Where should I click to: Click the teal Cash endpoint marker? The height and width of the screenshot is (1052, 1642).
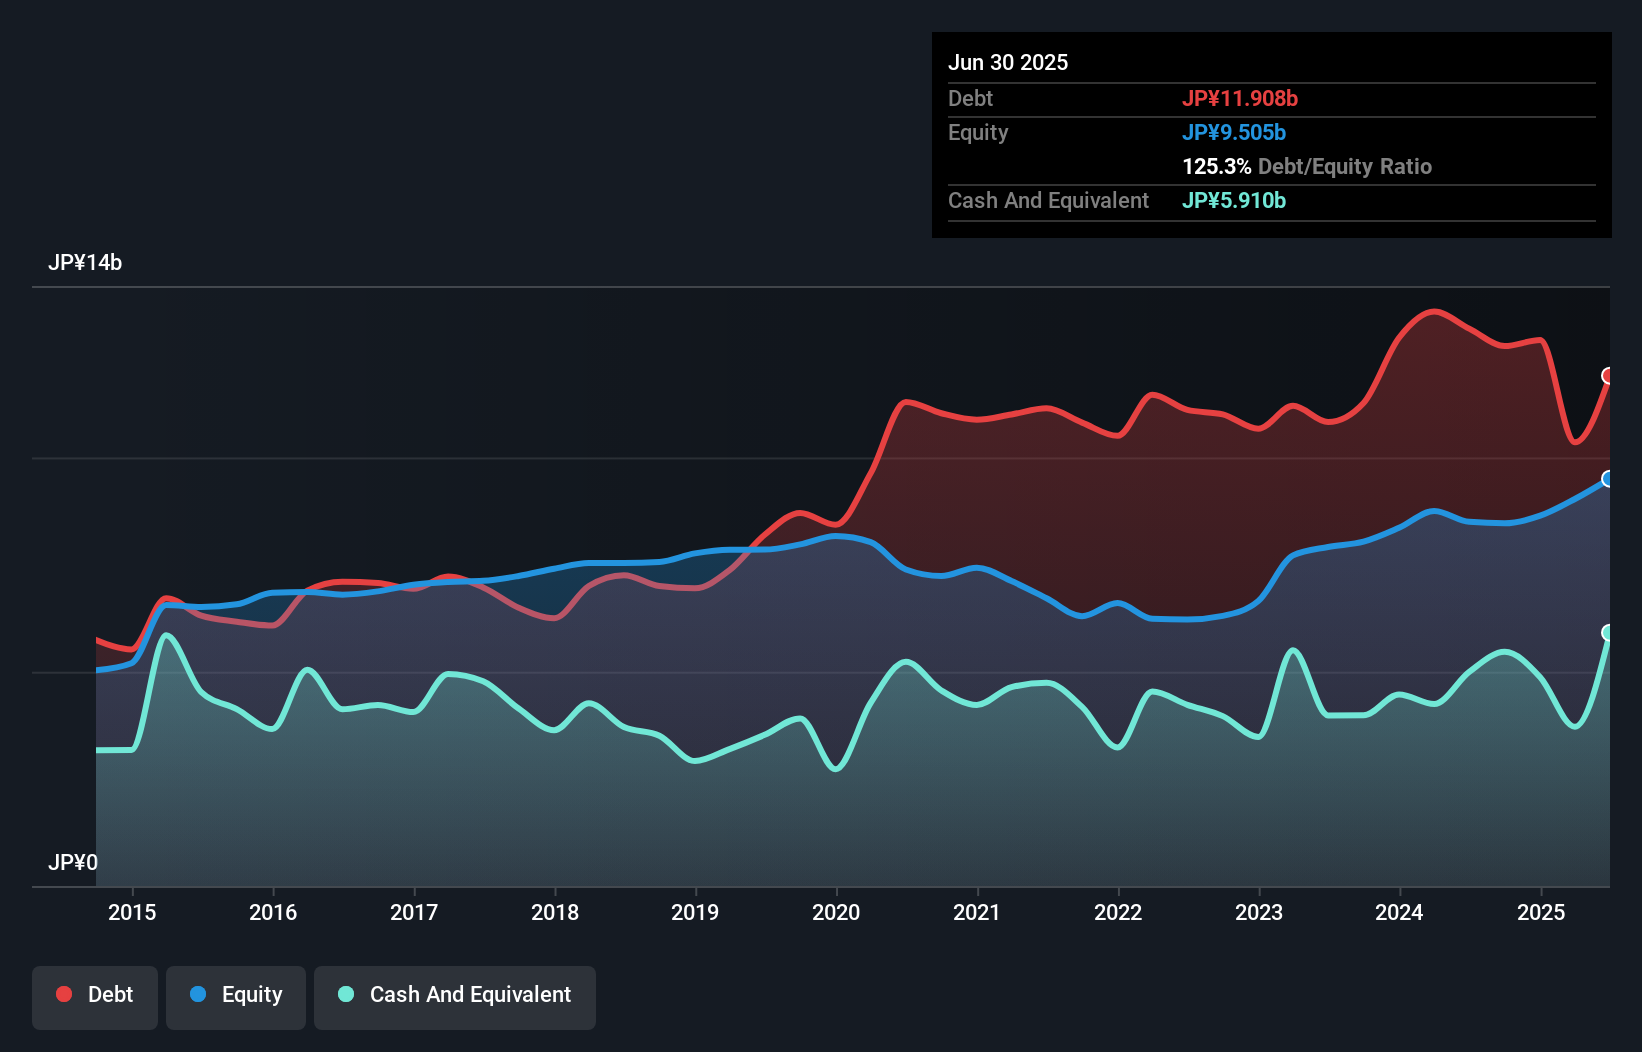pos(1608,633)
